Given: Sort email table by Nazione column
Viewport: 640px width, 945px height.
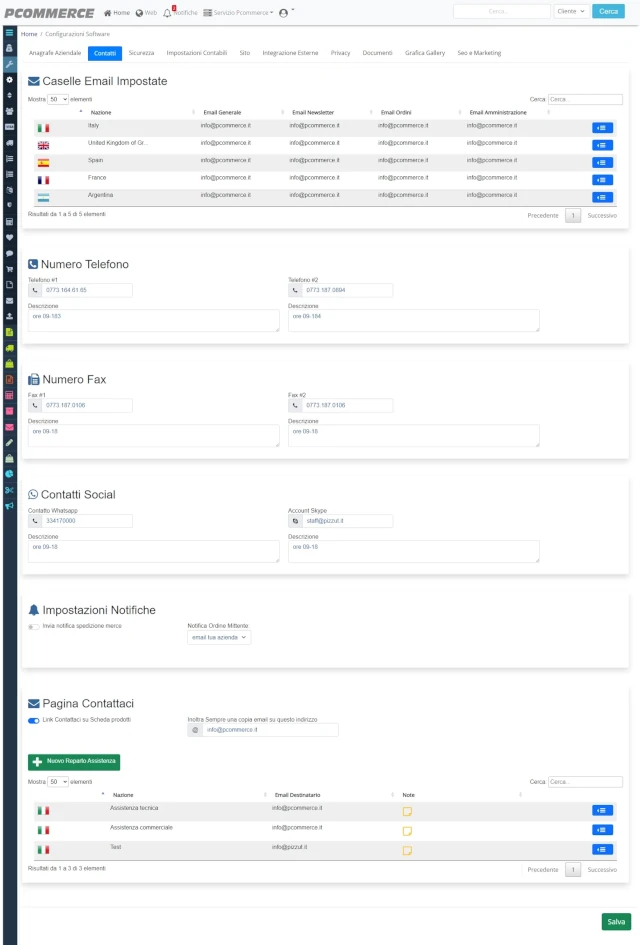Looking at the screenshot, I should (101, 113).
